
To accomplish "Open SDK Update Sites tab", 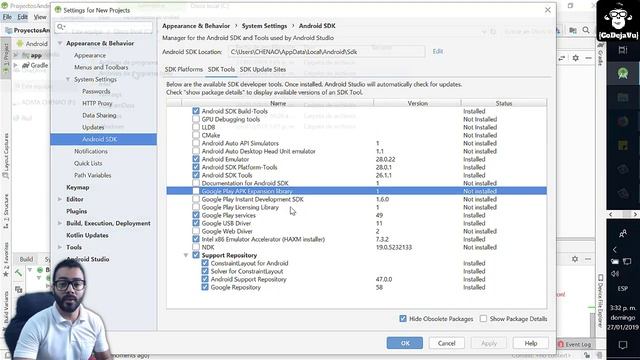I will (x=263, y=69).
